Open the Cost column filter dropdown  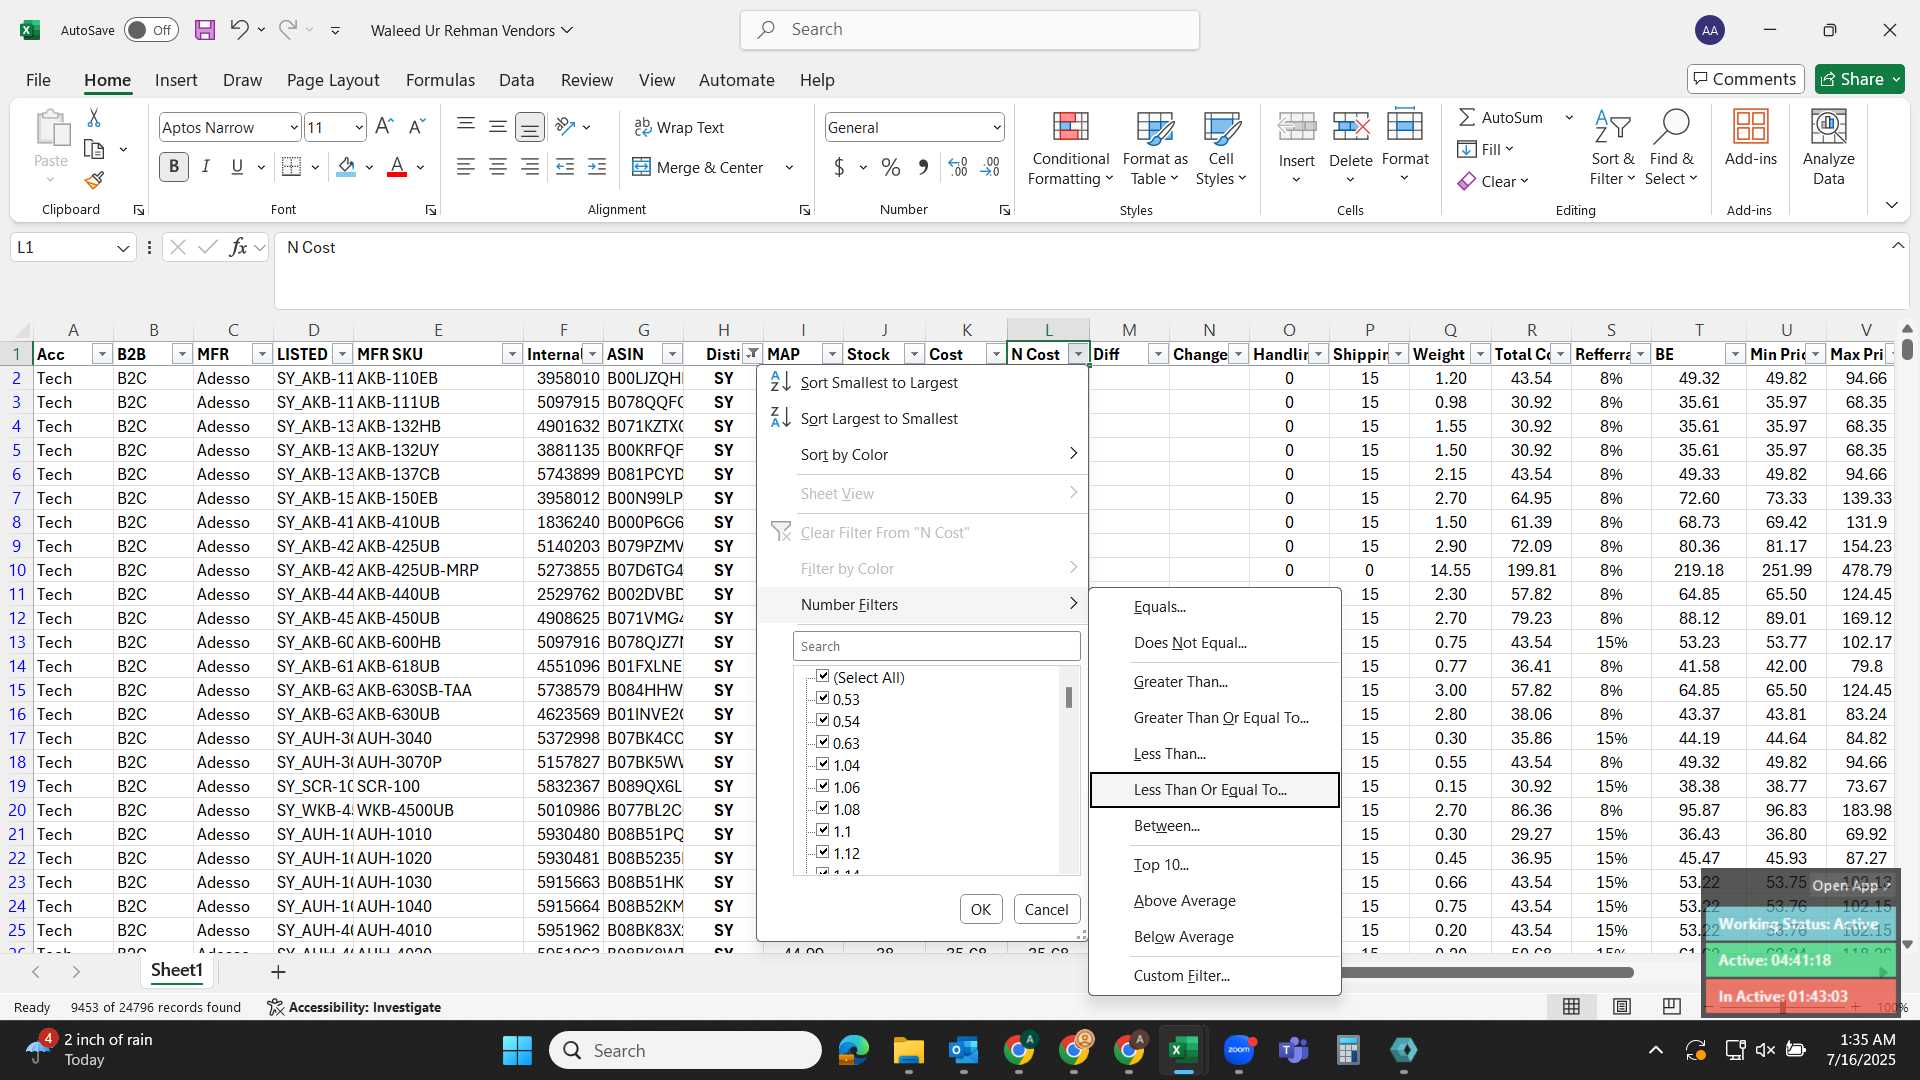point(995,354)
